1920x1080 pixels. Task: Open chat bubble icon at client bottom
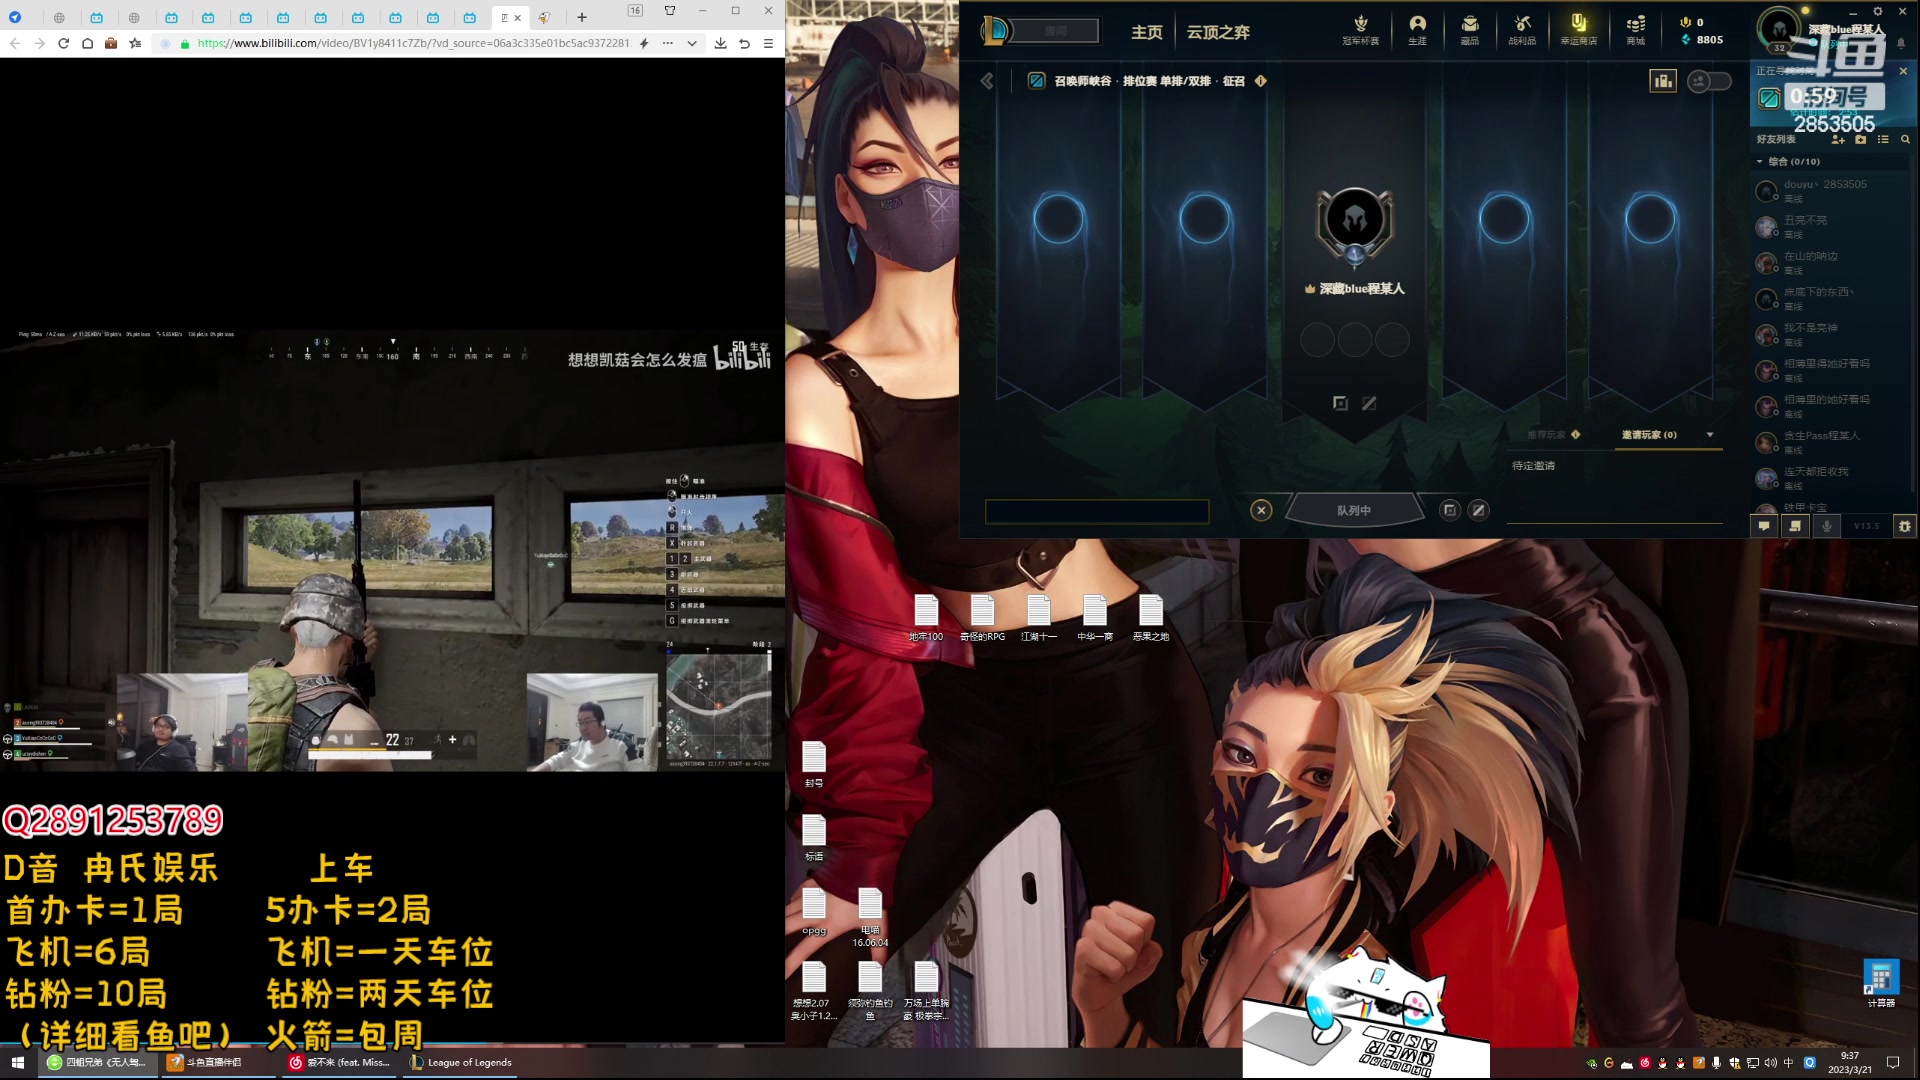[x=1764, y=525]
